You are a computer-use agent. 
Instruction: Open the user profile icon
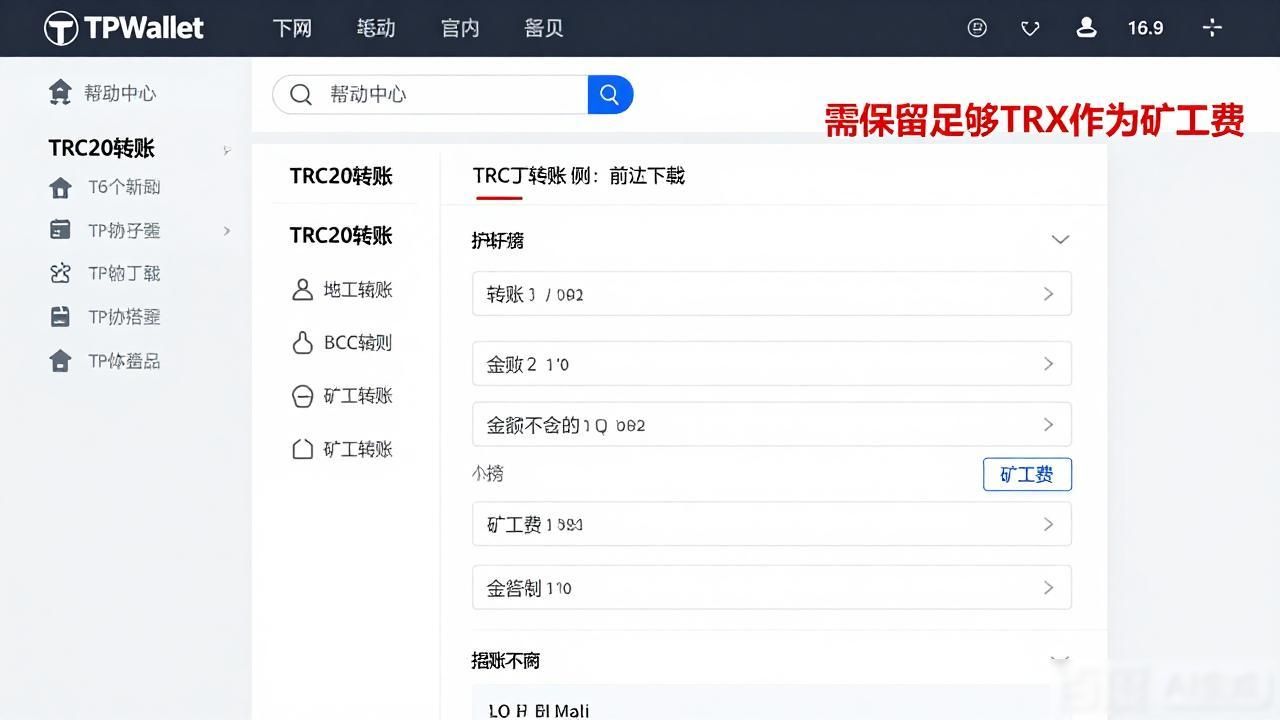1086,28
